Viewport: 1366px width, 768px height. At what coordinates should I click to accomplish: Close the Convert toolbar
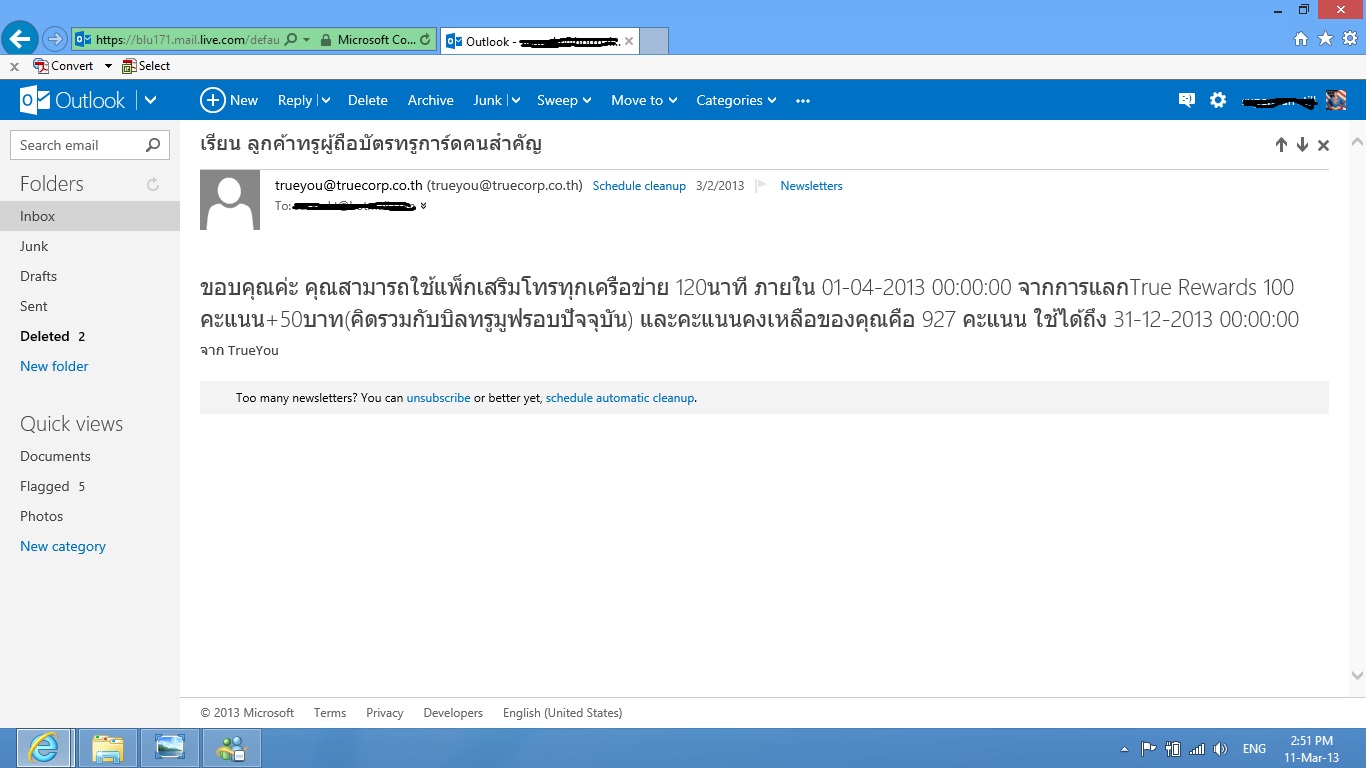tap(14, 66)
